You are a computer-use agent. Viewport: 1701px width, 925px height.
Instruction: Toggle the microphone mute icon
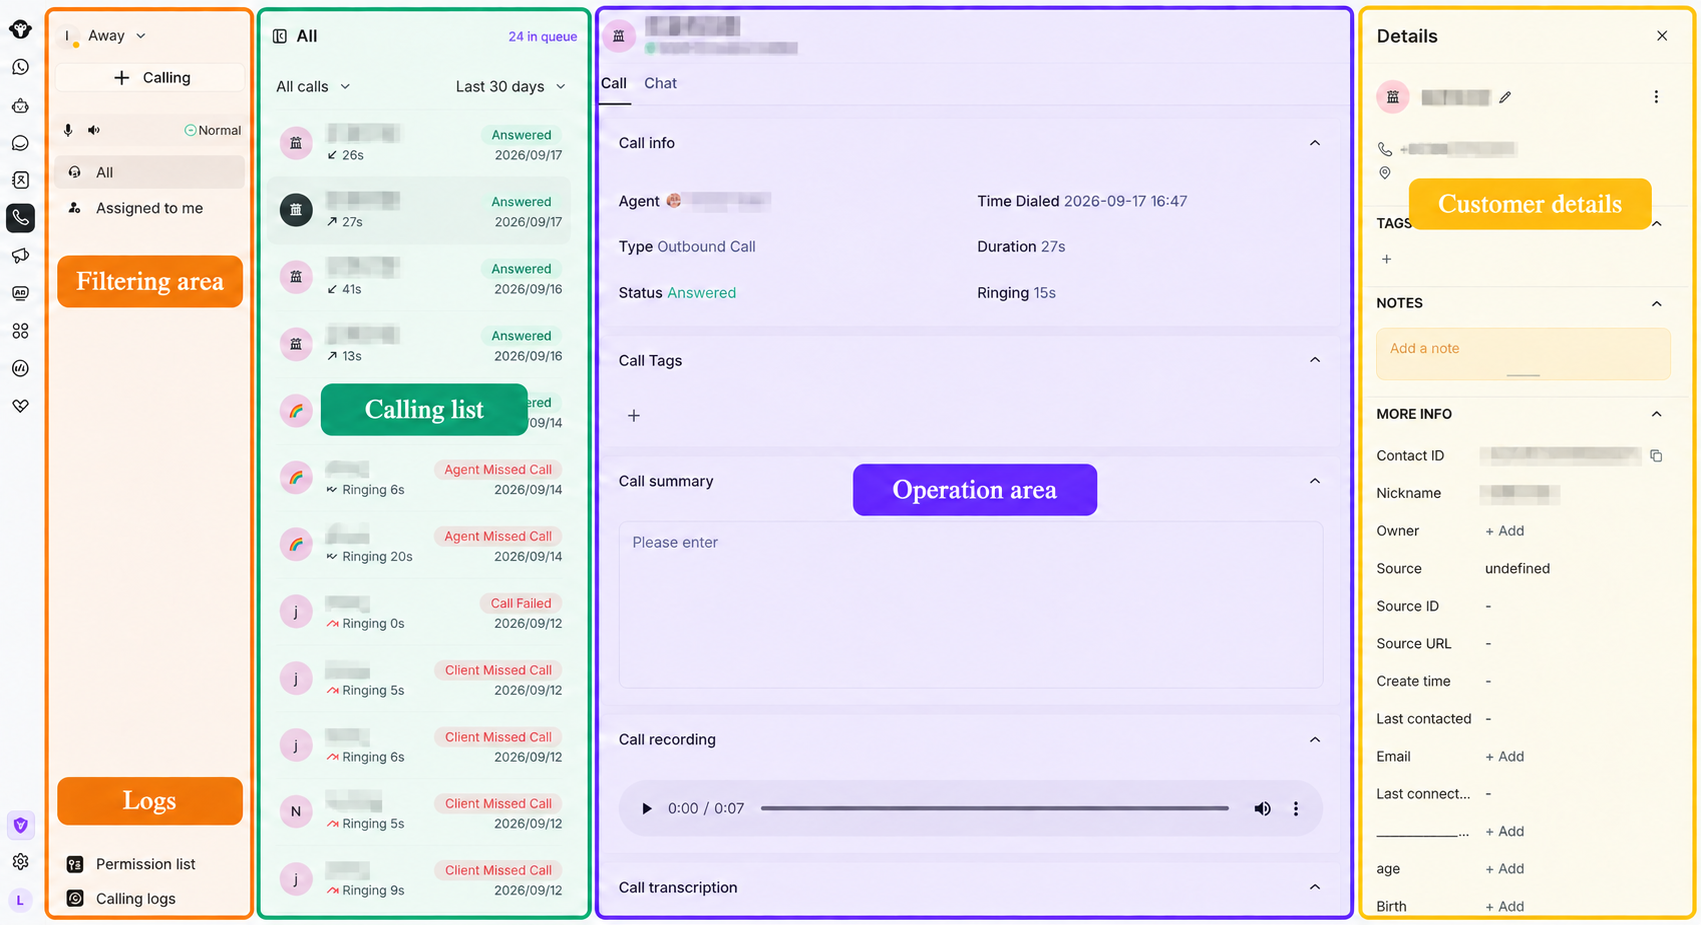[x=68, y=130]
